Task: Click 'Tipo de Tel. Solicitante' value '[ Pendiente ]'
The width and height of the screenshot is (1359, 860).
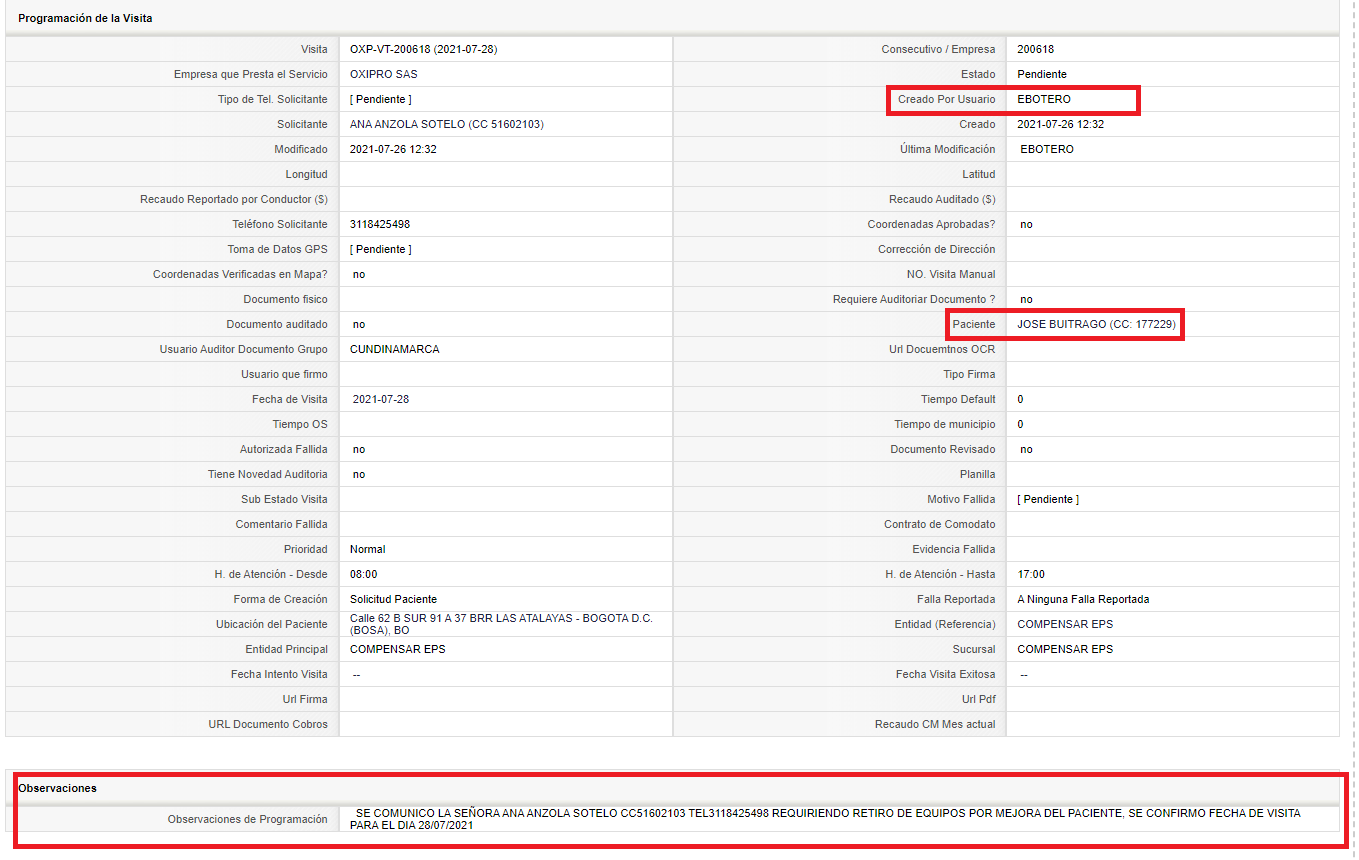Action: (380, 99)
